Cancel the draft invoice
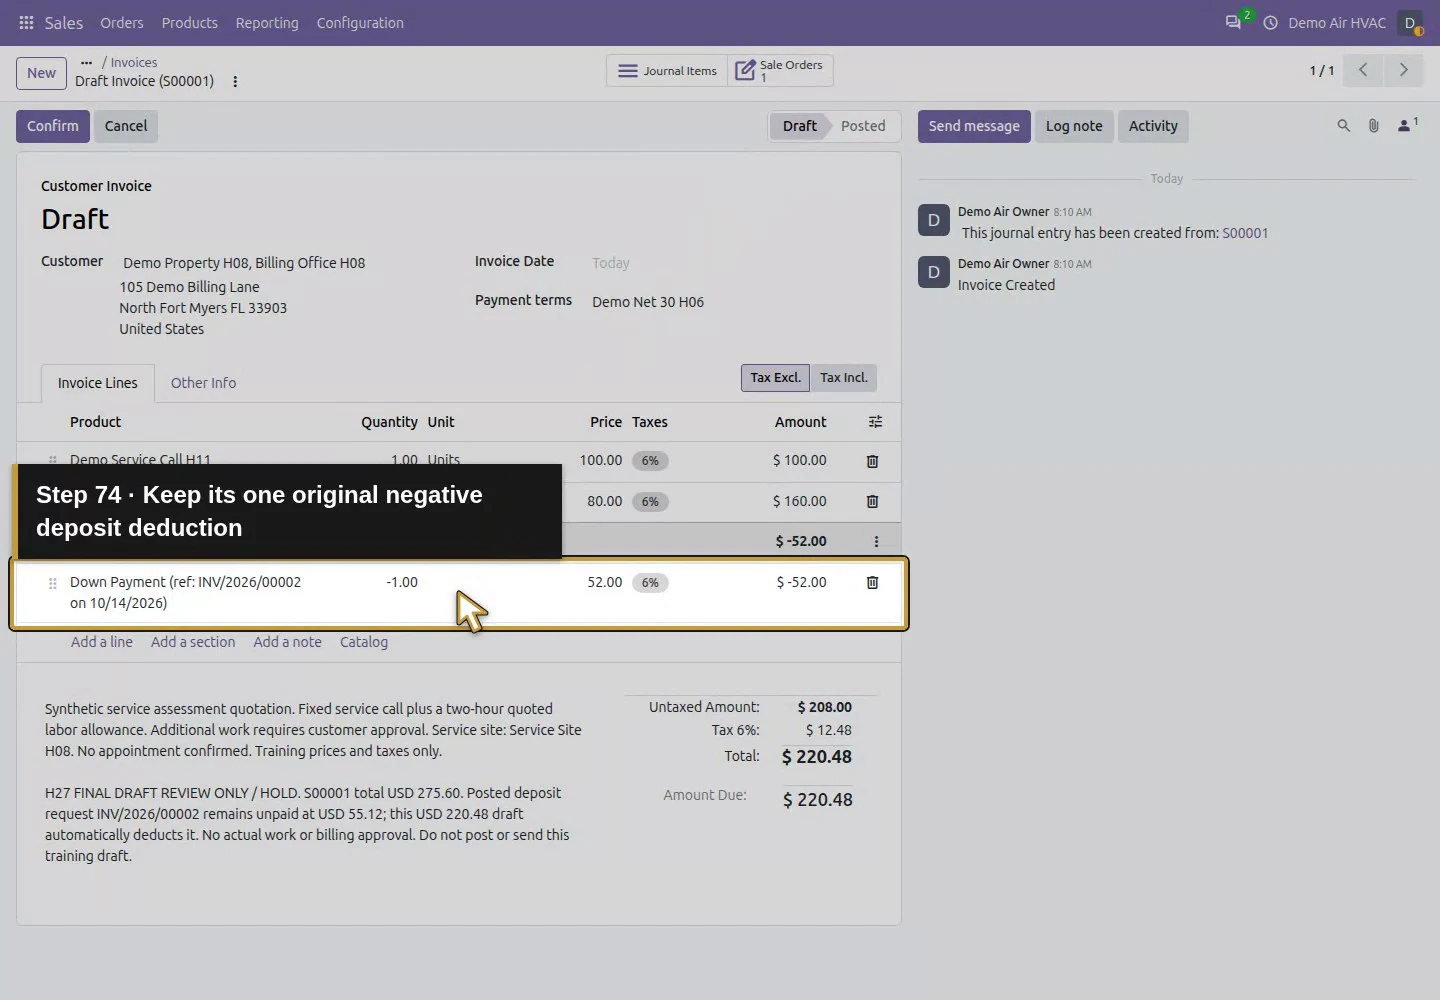This screenshot has width=1440, height=1000. 126,126
